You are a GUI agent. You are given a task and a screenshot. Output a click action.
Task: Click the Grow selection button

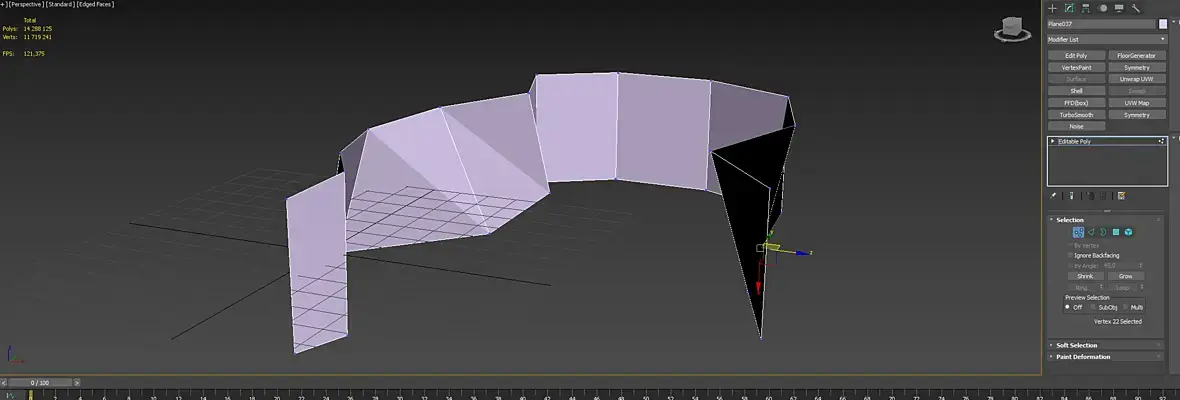pos(1125,276)
